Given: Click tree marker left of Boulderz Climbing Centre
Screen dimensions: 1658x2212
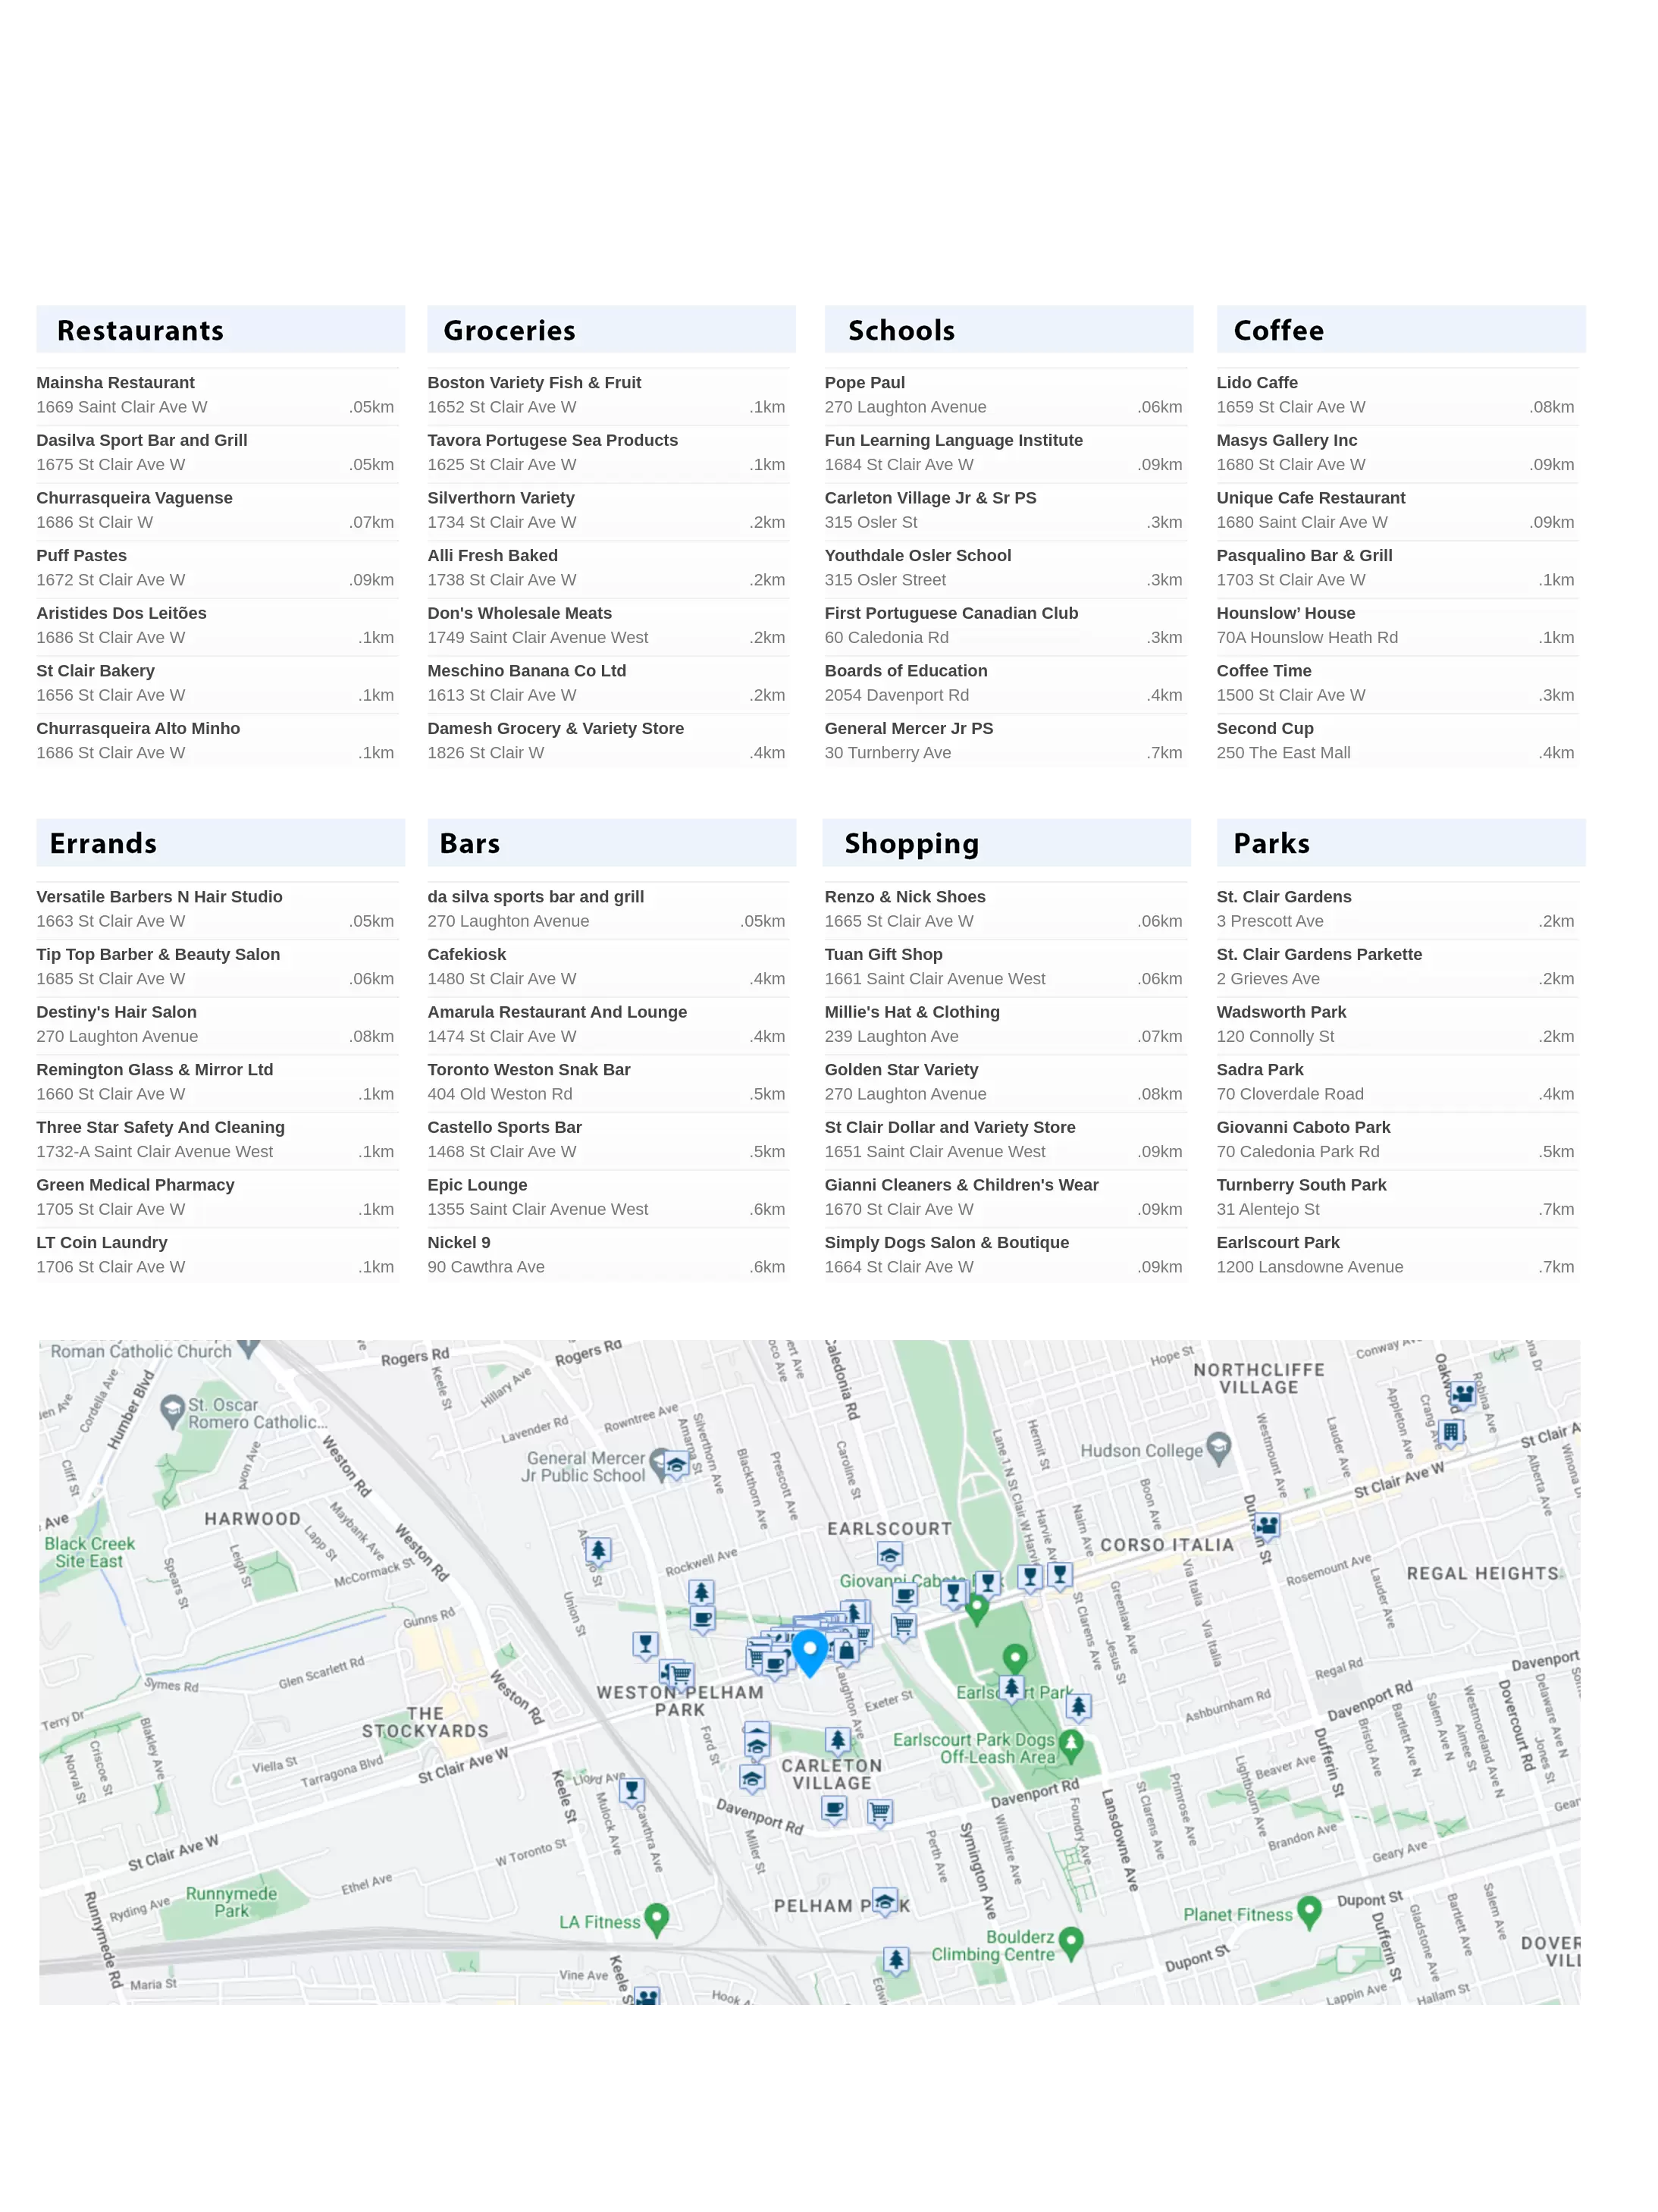Looking at the screenshot, I should 896,1959.
